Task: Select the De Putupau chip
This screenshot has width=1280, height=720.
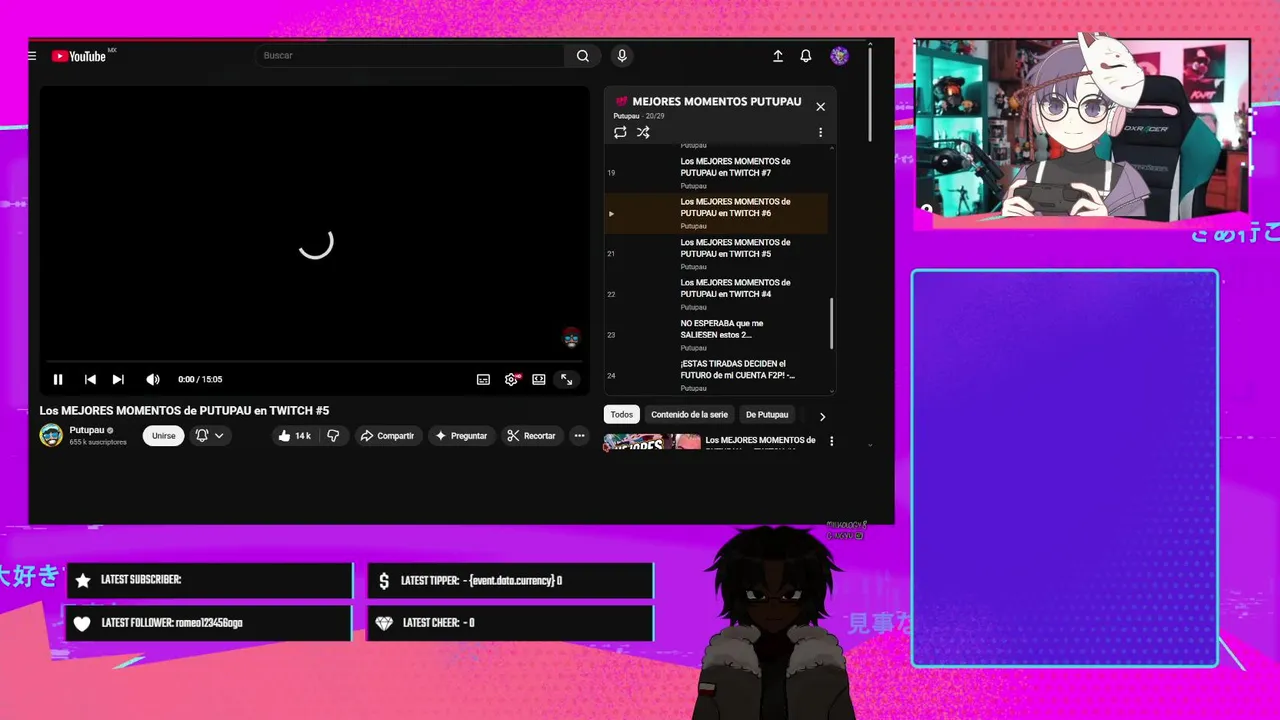Action: (767, 415)
